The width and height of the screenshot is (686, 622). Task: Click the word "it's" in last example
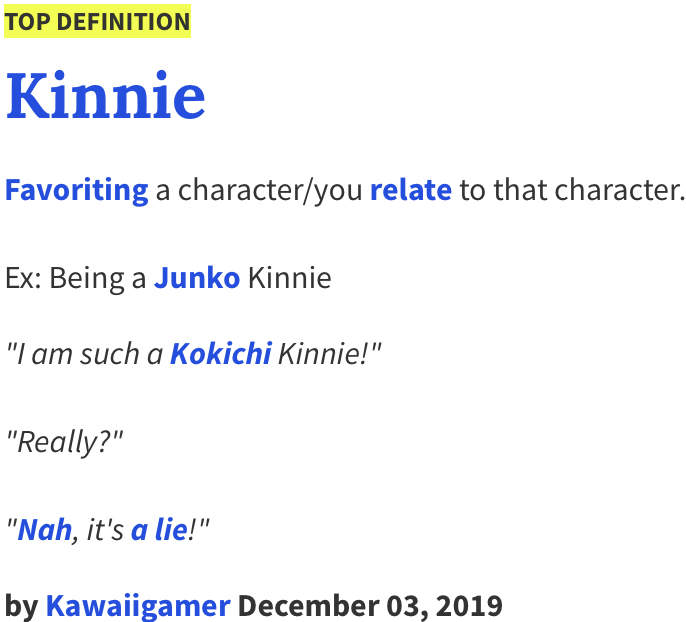[x=105, y=529]
